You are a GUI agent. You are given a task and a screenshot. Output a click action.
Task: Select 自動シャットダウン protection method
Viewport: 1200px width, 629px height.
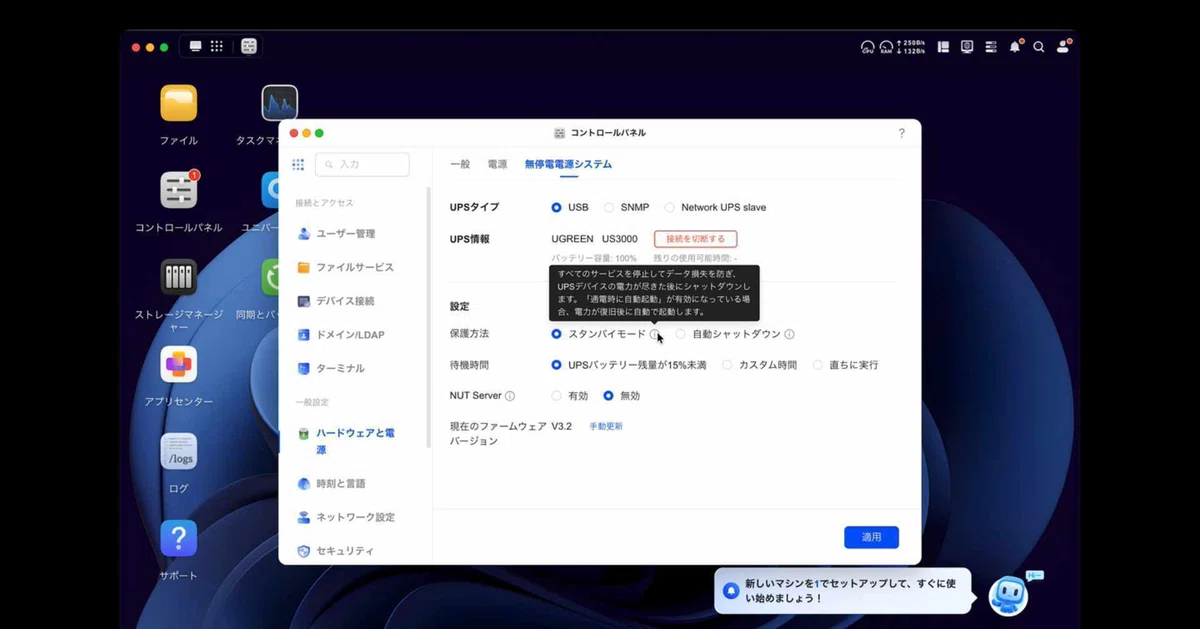[x=681, y=334]
